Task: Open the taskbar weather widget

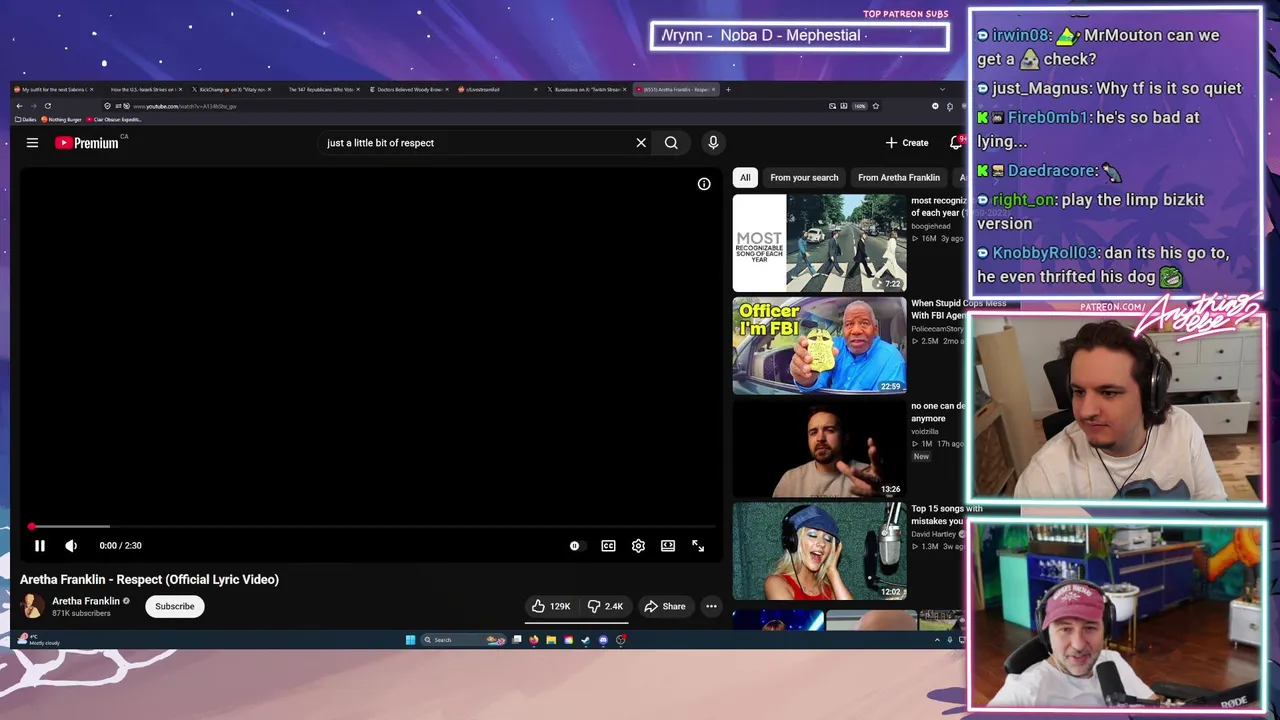Action: (40, 640)
